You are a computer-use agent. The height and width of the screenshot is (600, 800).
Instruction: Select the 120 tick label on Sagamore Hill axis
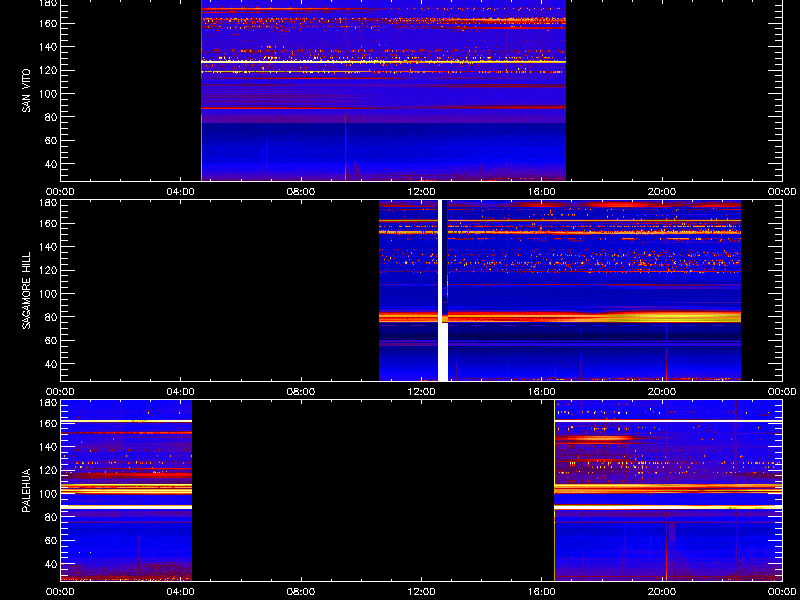pos(47,270)
